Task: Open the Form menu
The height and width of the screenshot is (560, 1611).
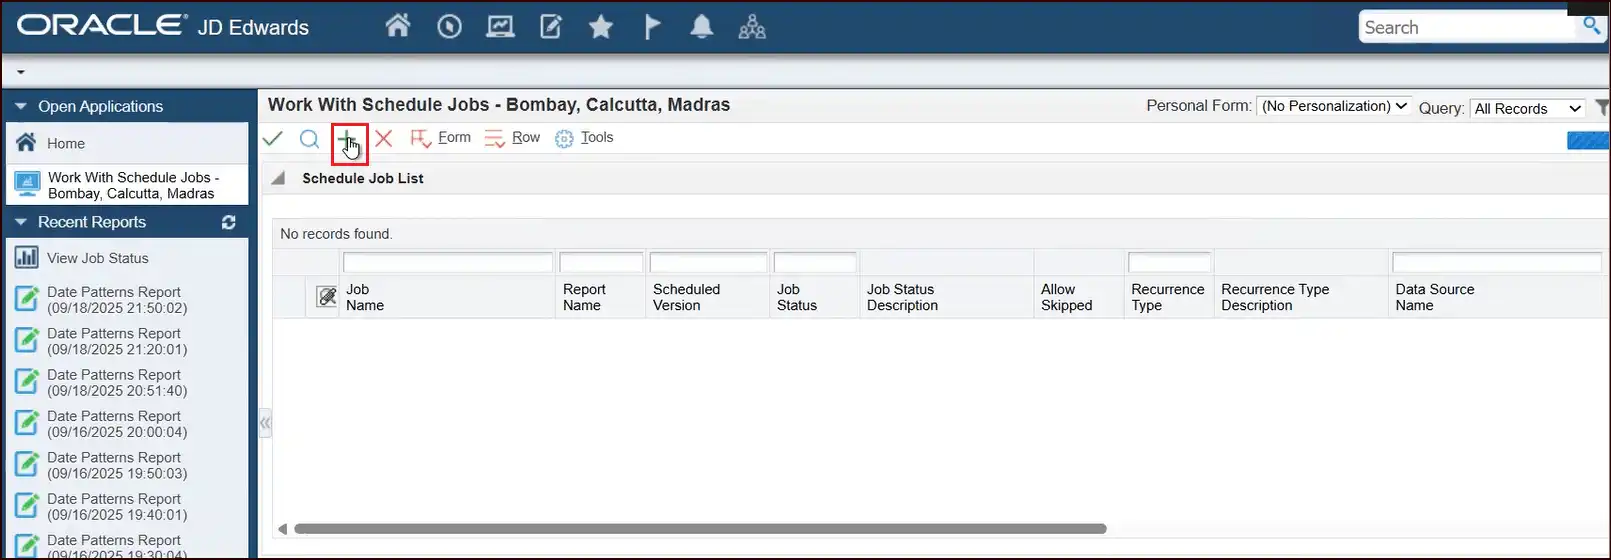Action: coord(442,138)
